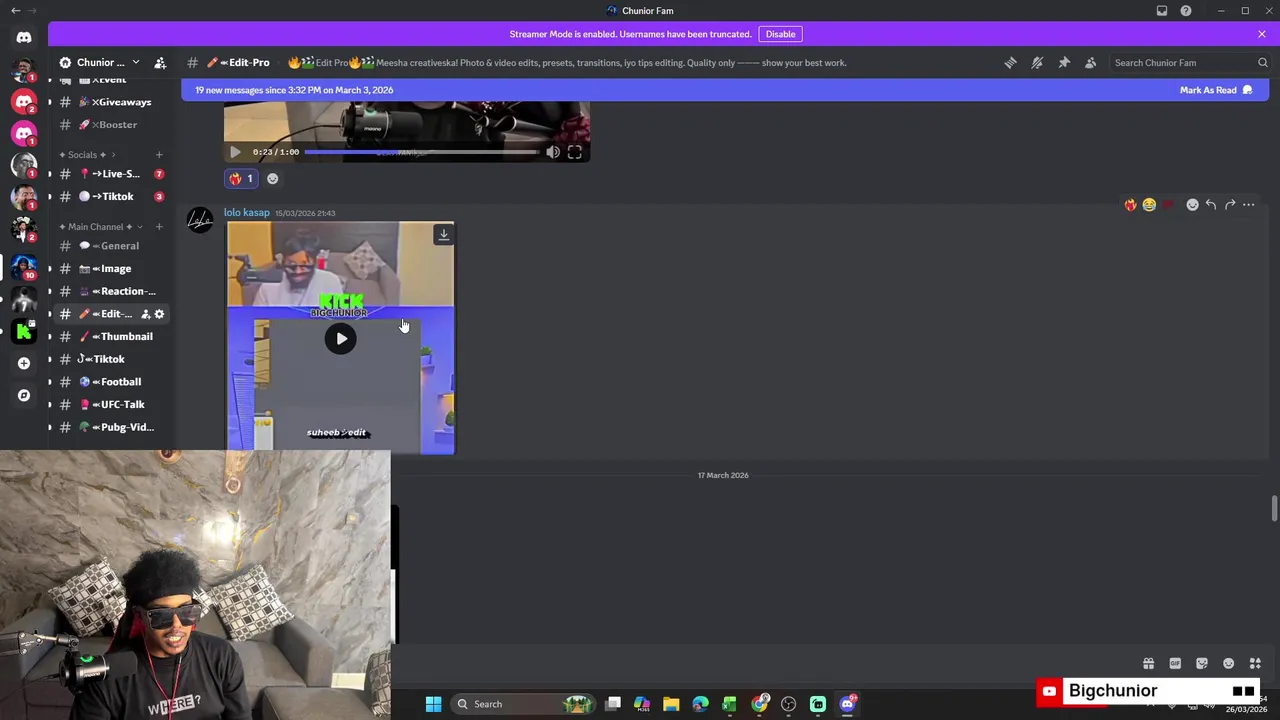The image size is (1280, 720).
Task: Jump to the 19 new messages bar
Action: click(x=725, y=90)
